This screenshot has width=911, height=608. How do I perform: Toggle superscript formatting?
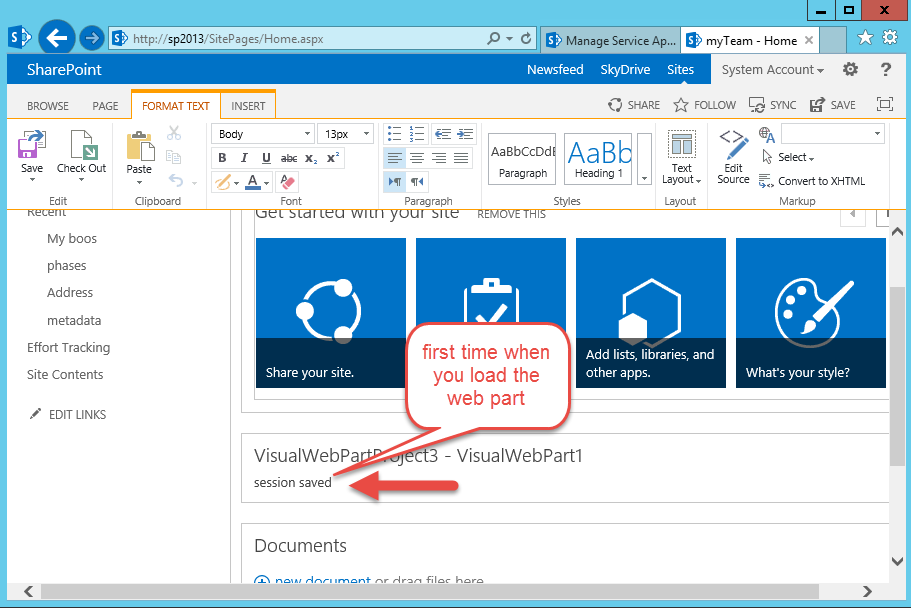pyautogui.click(x=333, y=158)
